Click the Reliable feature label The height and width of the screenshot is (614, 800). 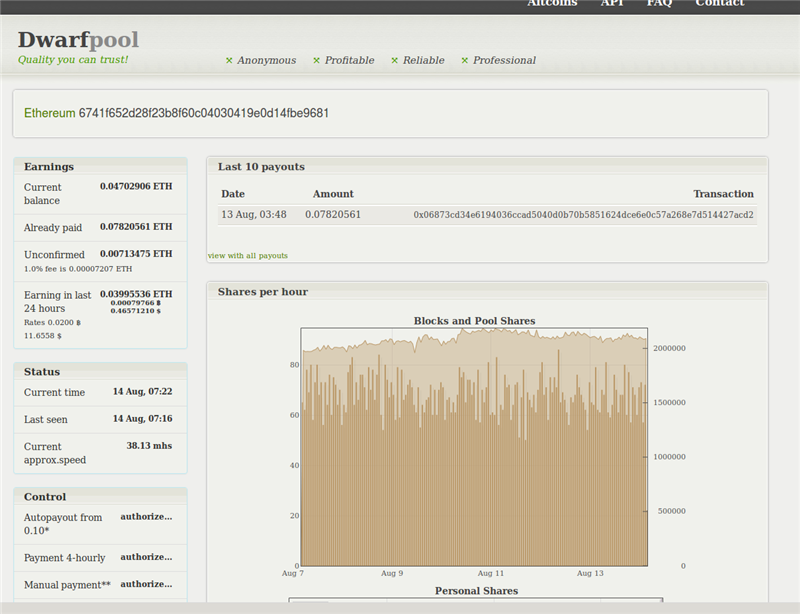coord(423,60)
